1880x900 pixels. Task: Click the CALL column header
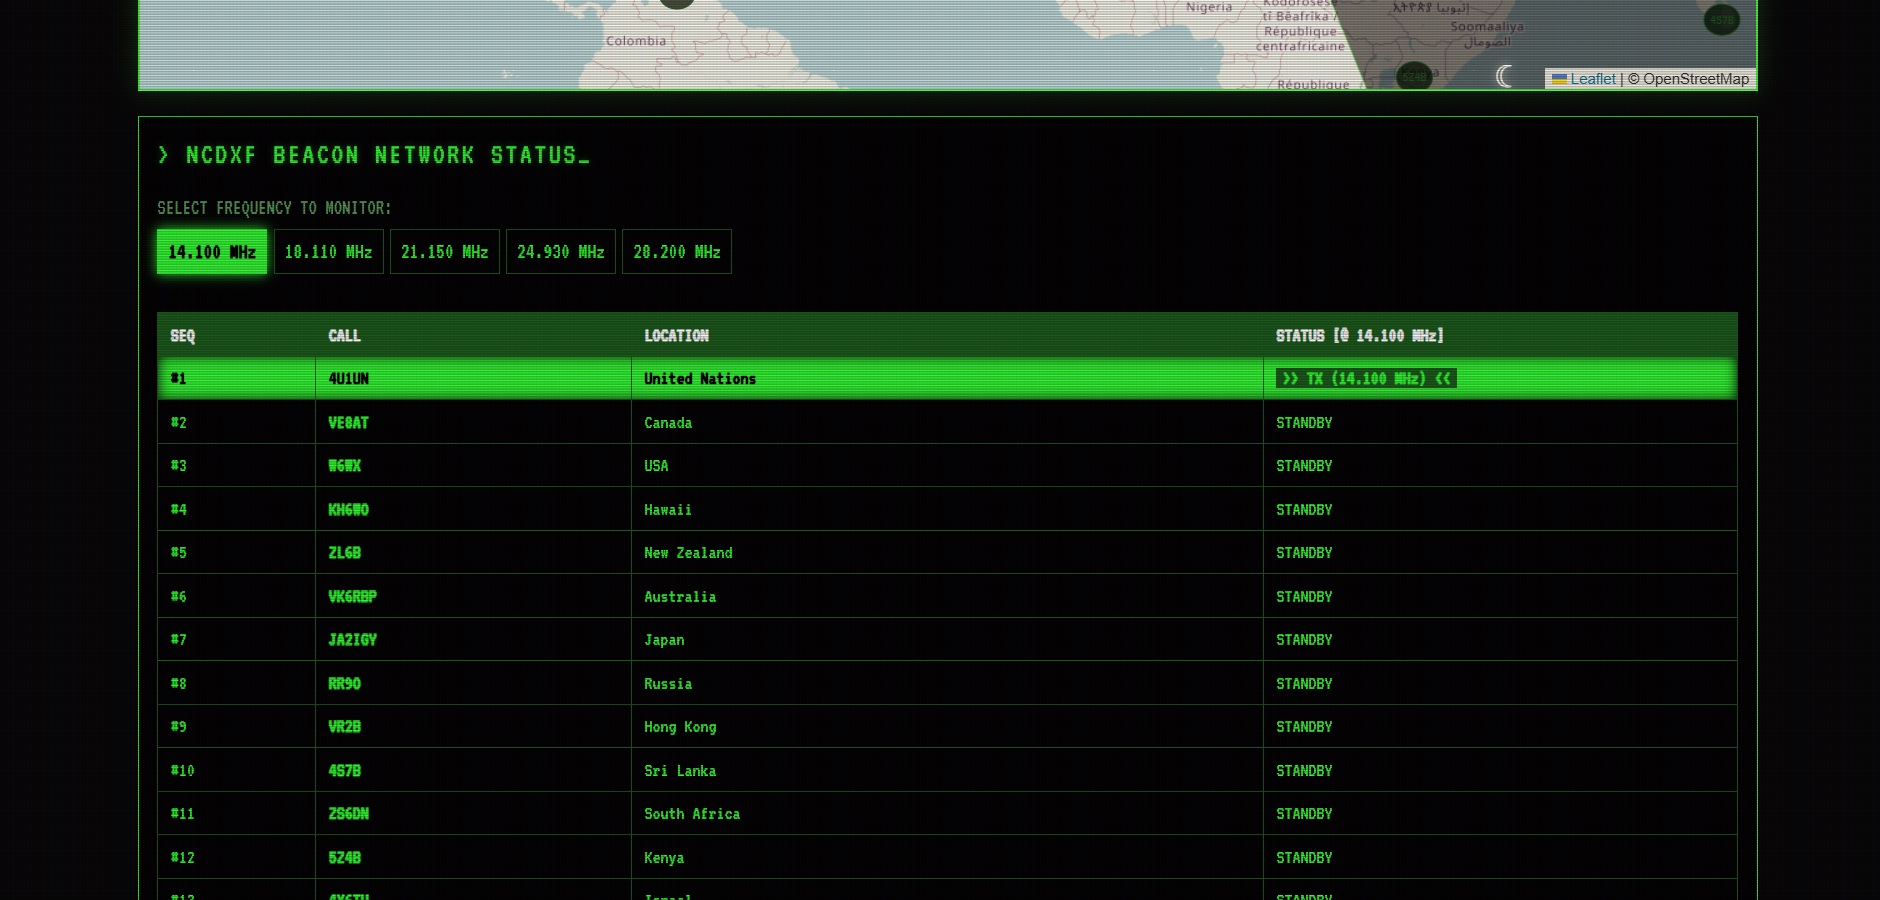[x=345, y=336]
